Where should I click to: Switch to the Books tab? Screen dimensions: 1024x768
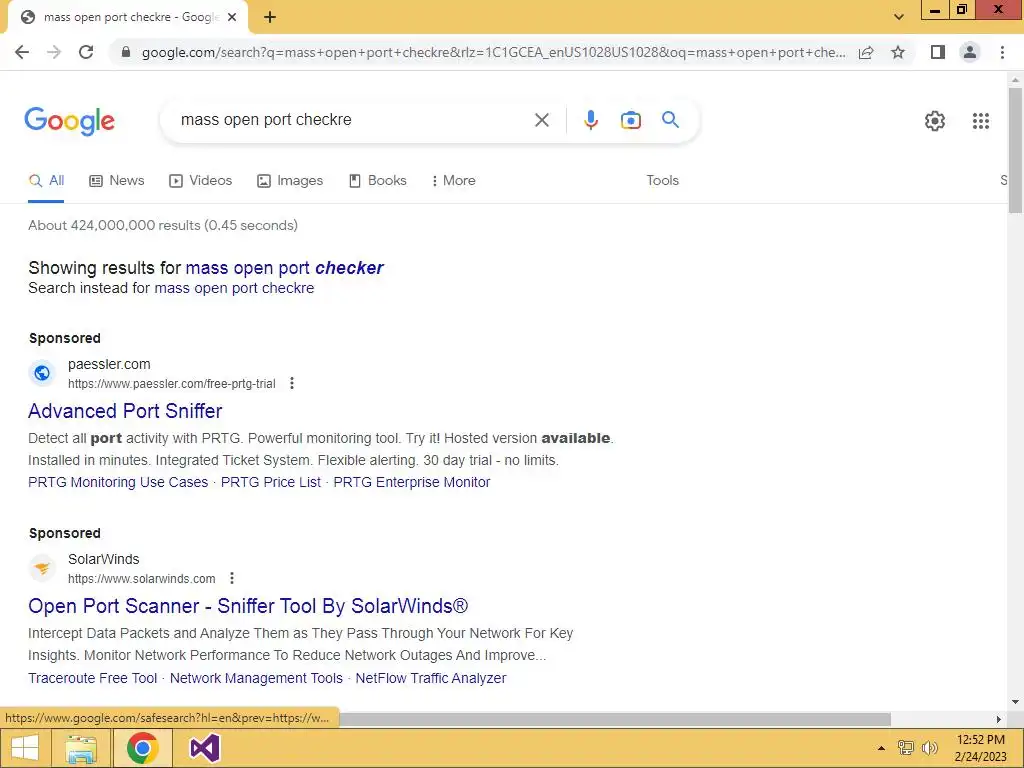tap(377, 181)
